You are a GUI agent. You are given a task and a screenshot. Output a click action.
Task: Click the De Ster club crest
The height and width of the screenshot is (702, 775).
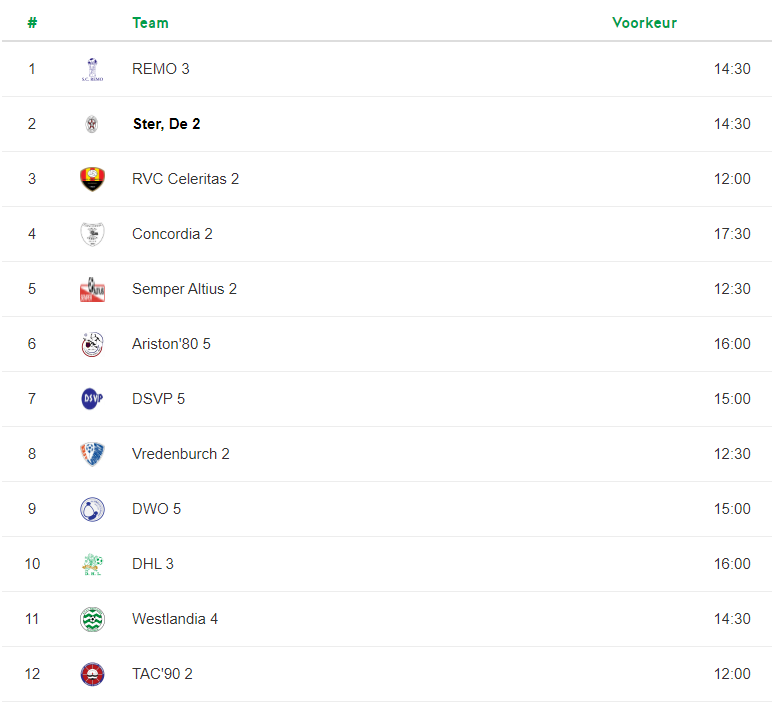[x=92, y=124]
